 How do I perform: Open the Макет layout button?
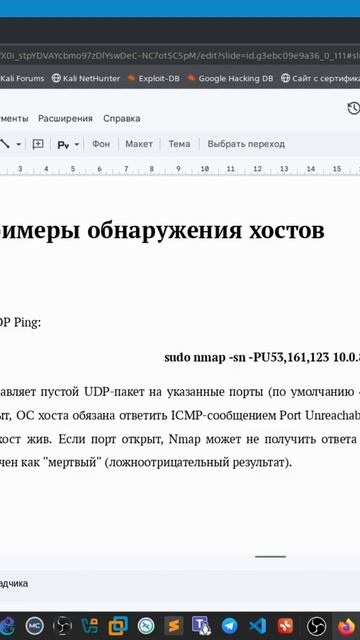tap(139, 144)
